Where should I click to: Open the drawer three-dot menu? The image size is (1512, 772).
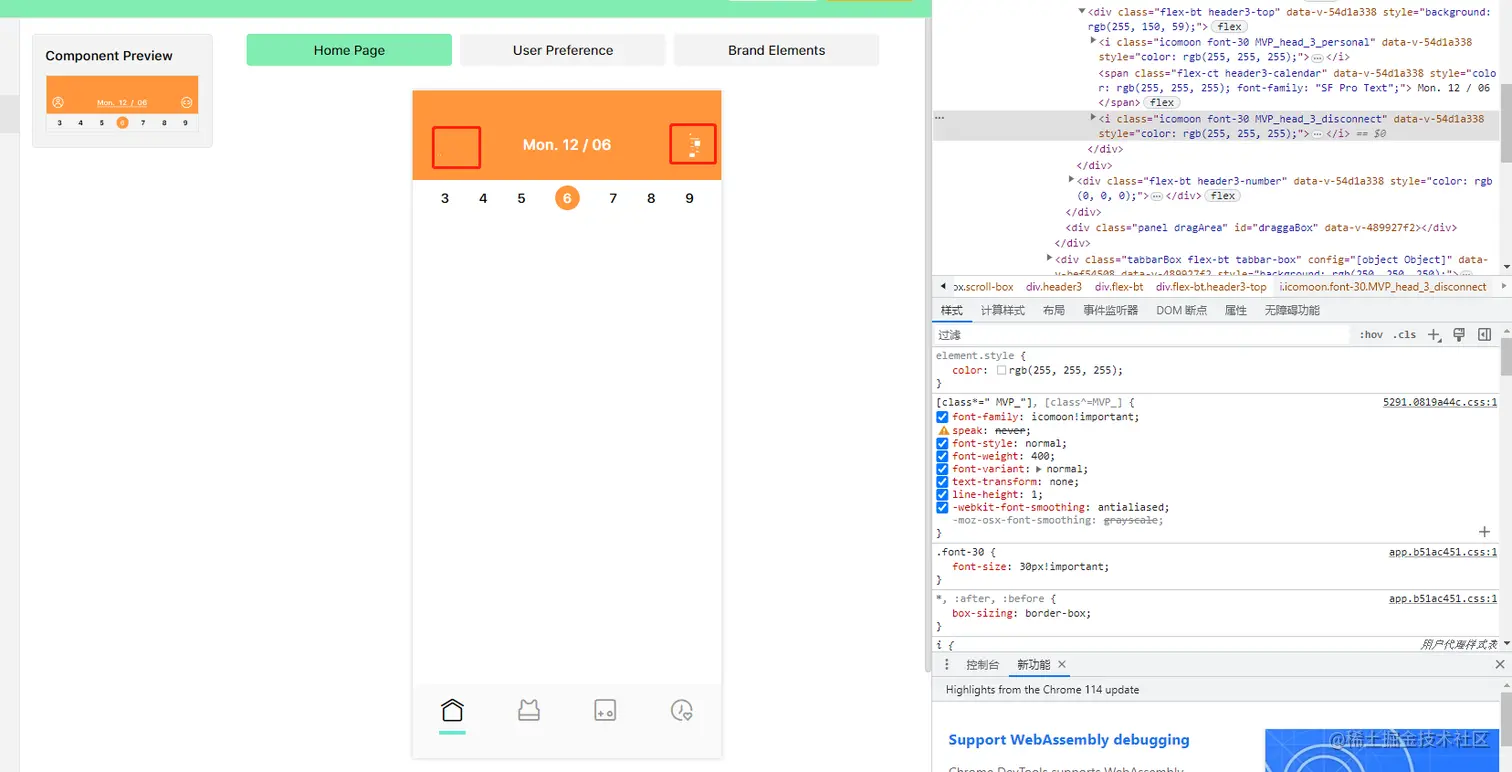[947, 665]
